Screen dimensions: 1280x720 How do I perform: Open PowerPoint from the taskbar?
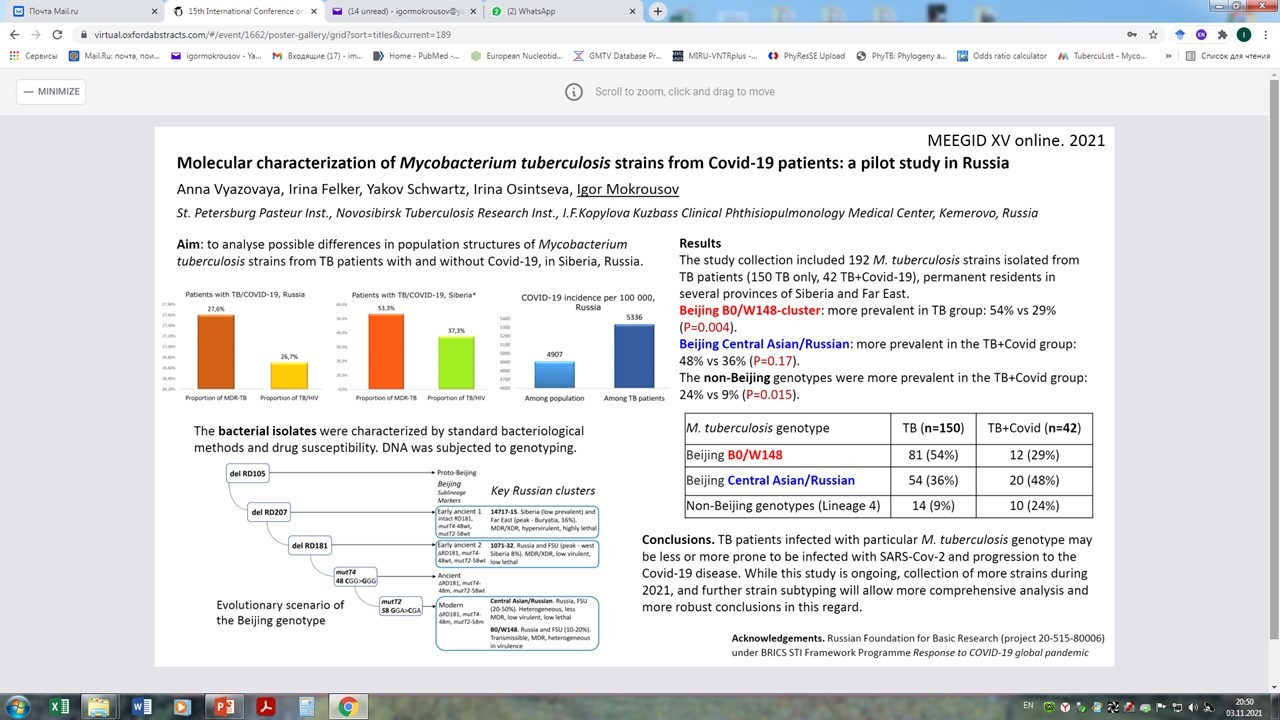tap(225, 707)
